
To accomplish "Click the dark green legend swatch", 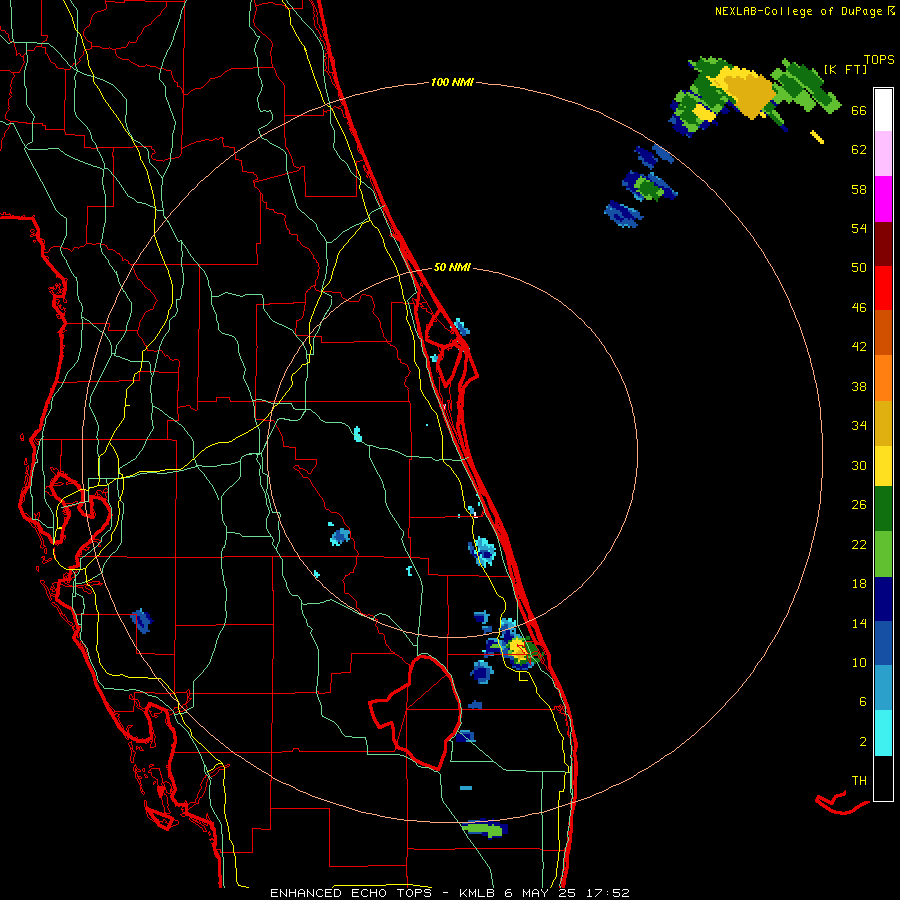I will click(883, 509).
